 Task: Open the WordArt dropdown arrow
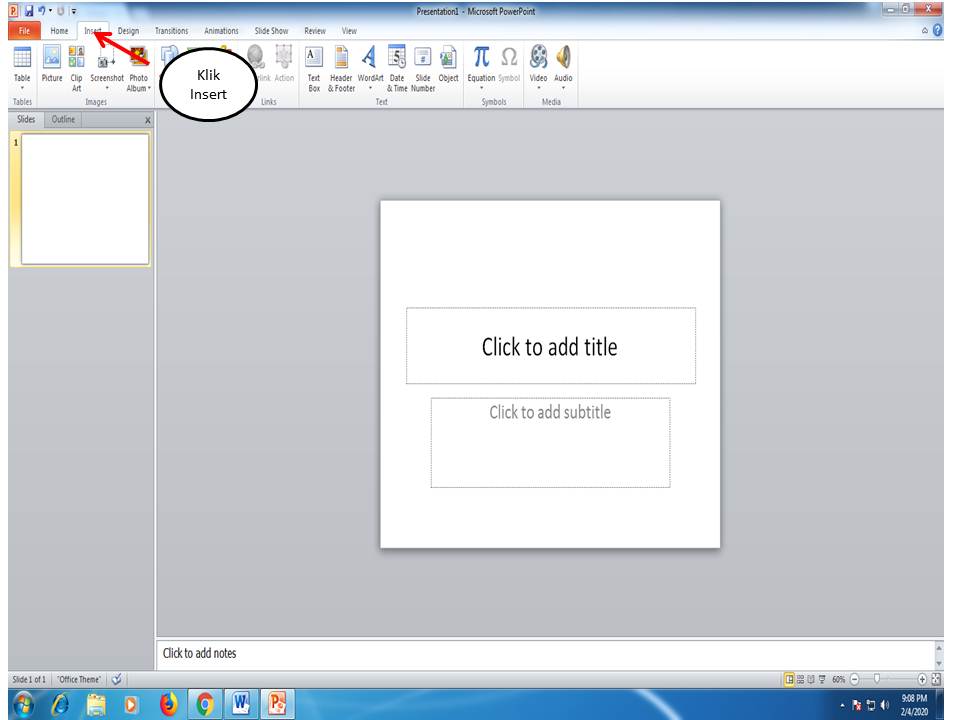(370, 88)
